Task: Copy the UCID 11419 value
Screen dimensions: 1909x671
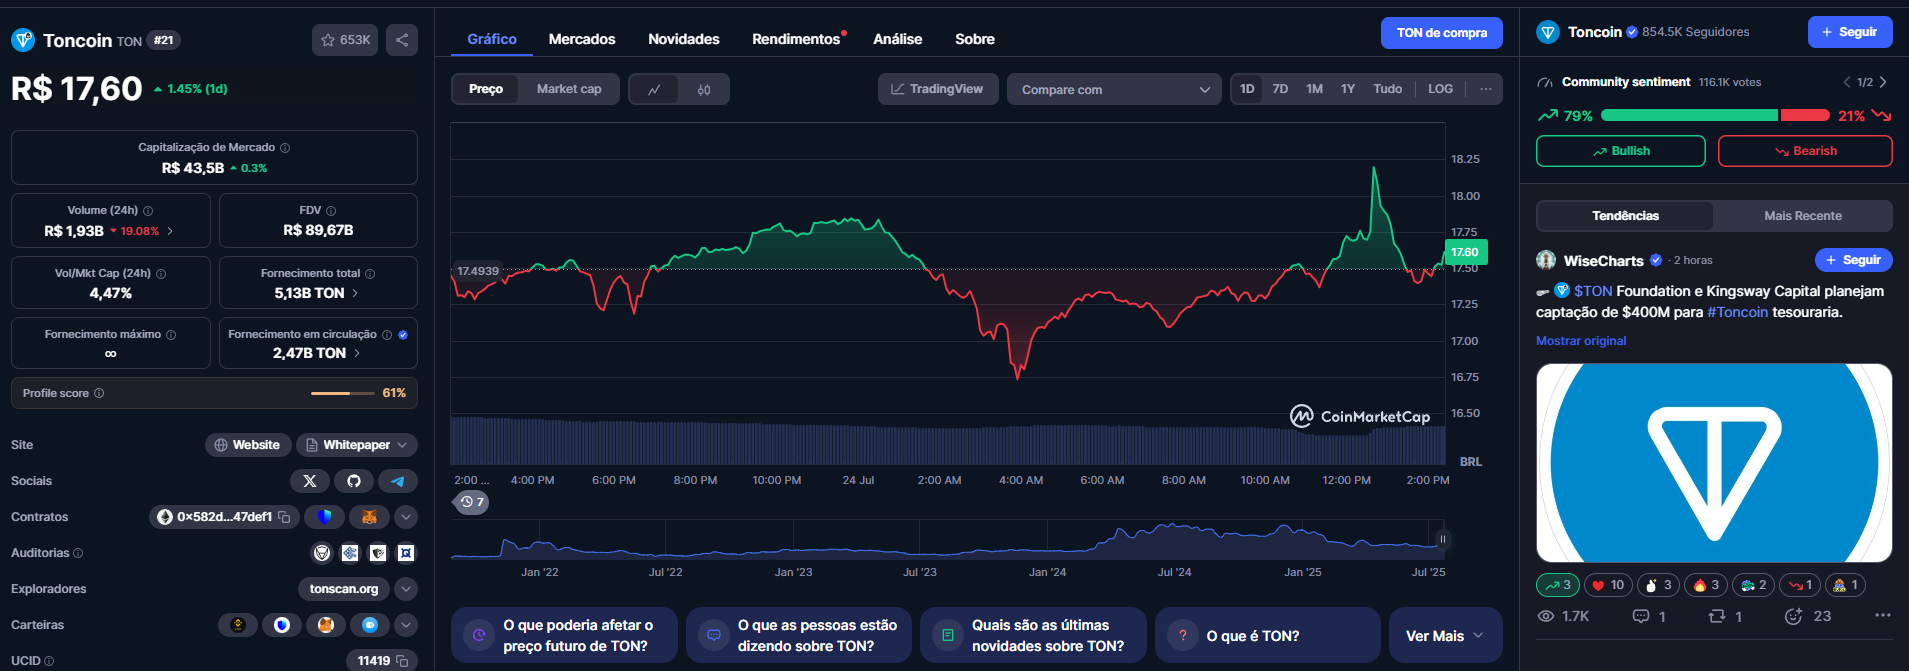Action: click(402, 661)
